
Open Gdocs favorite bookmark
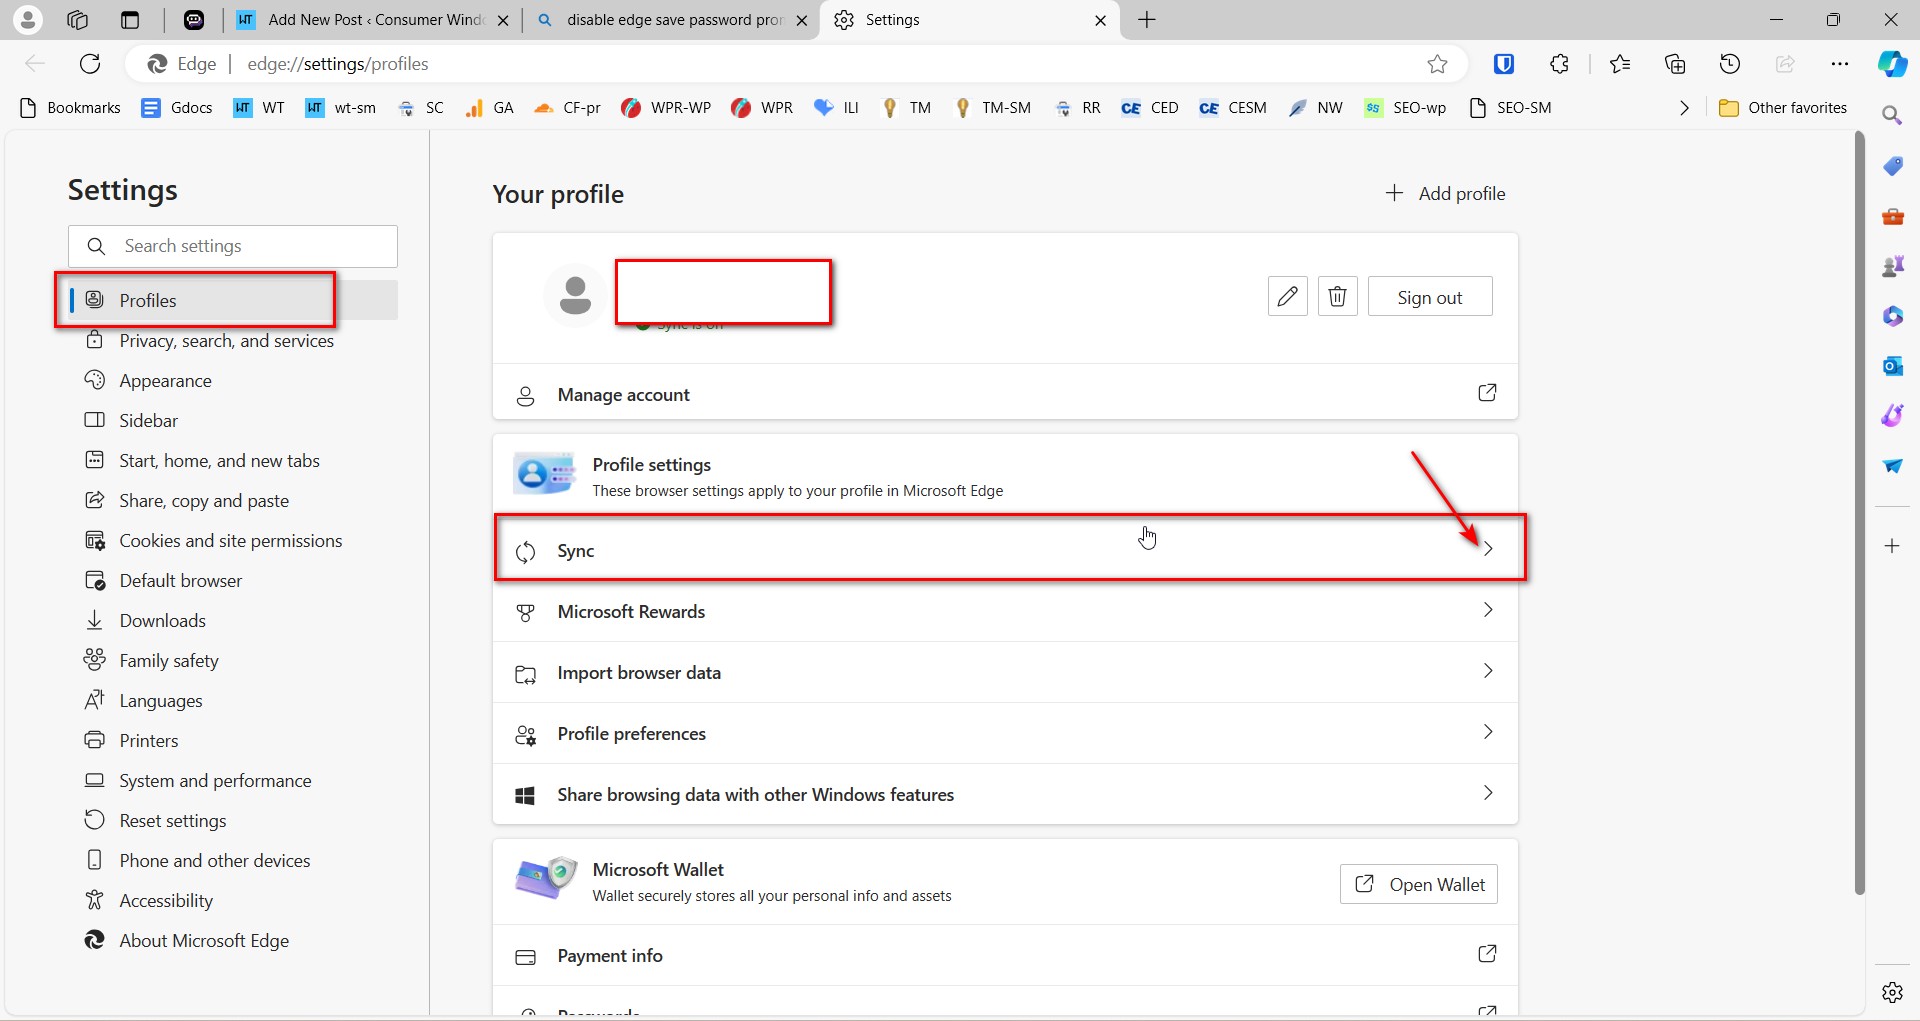[x=177, y=108]
